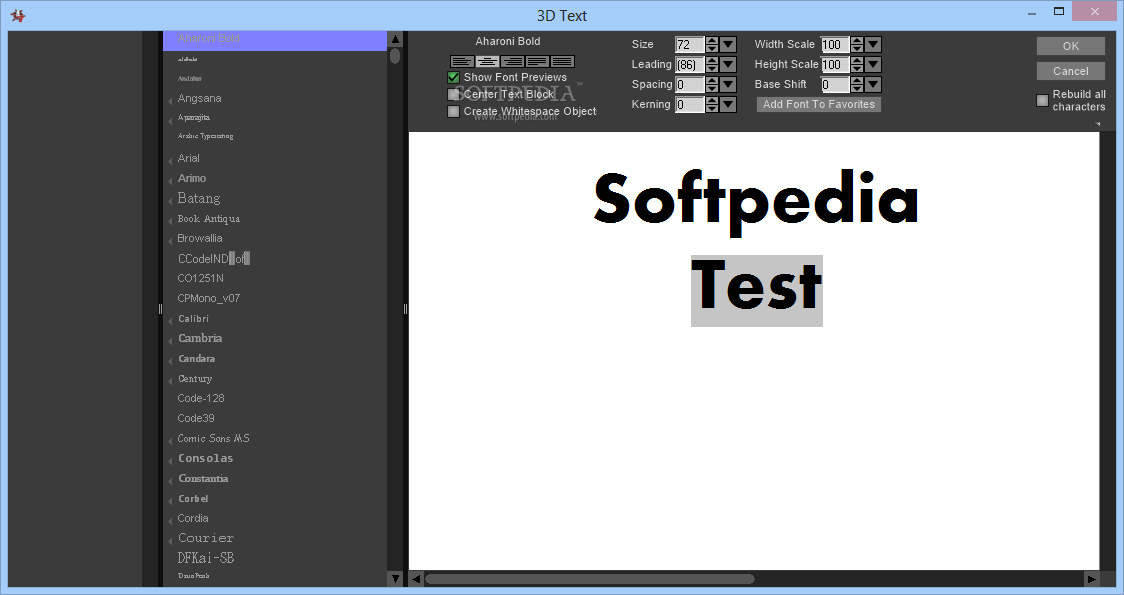
Task: Increase Leading with the up stepper arrow
Action: click(712, 61)
